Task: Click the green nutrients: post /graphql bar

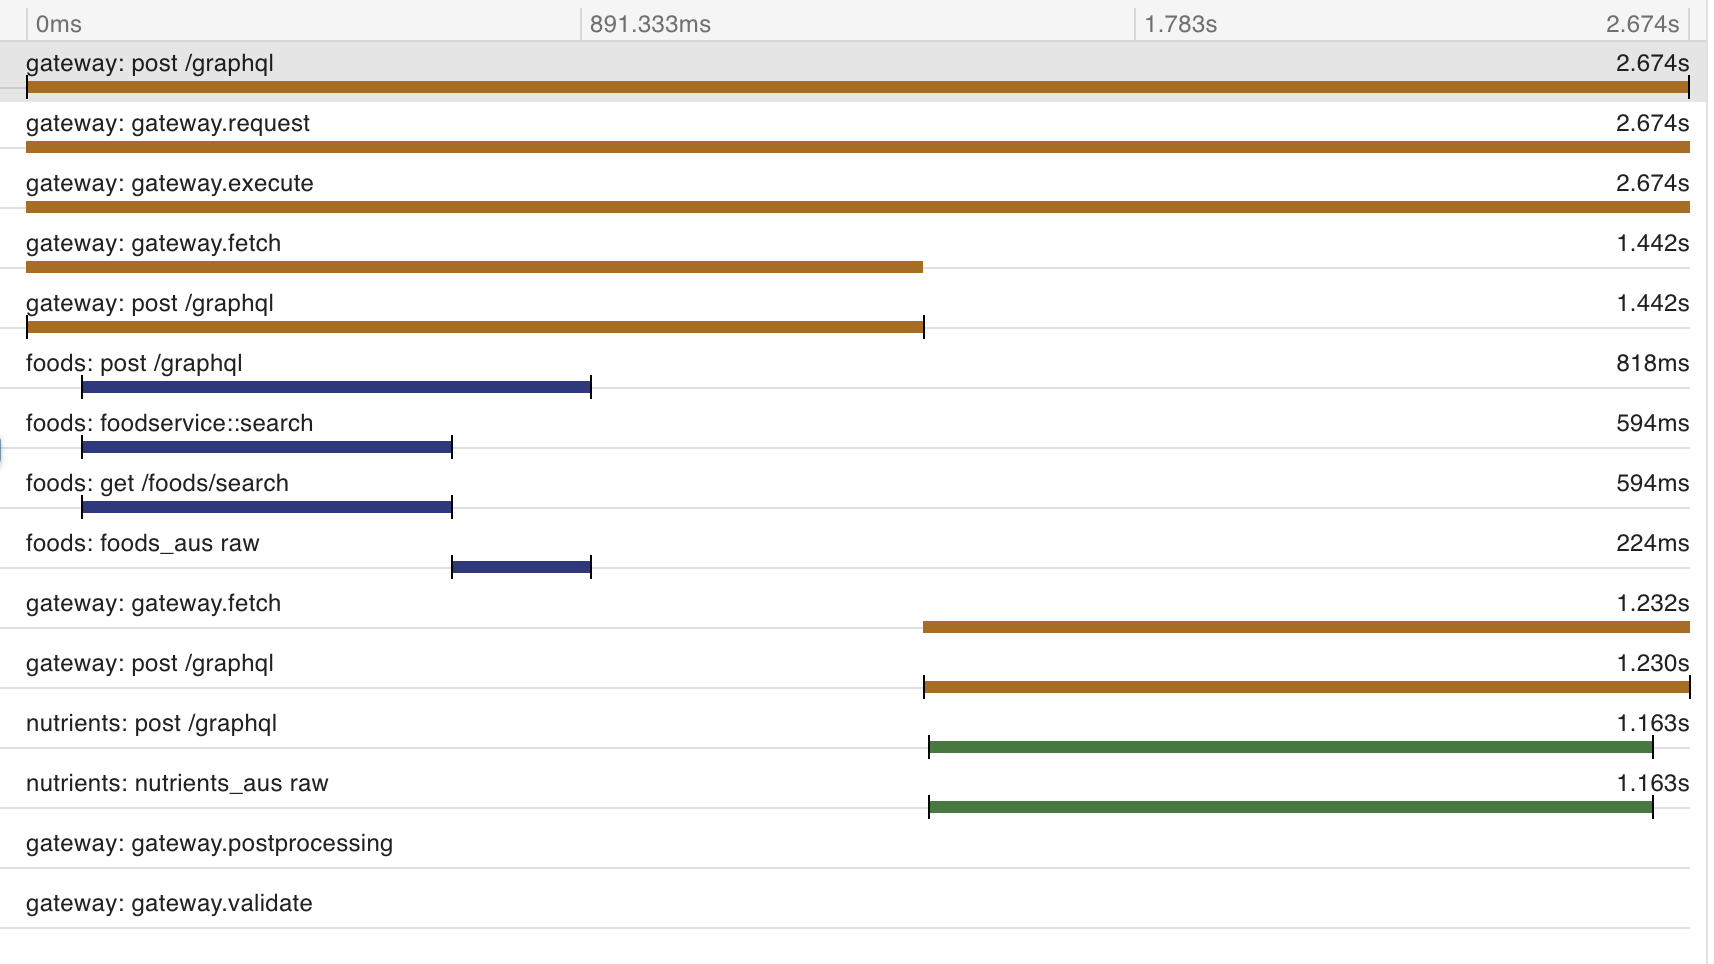Action: pyautogui.click(x=1291, y=747)
